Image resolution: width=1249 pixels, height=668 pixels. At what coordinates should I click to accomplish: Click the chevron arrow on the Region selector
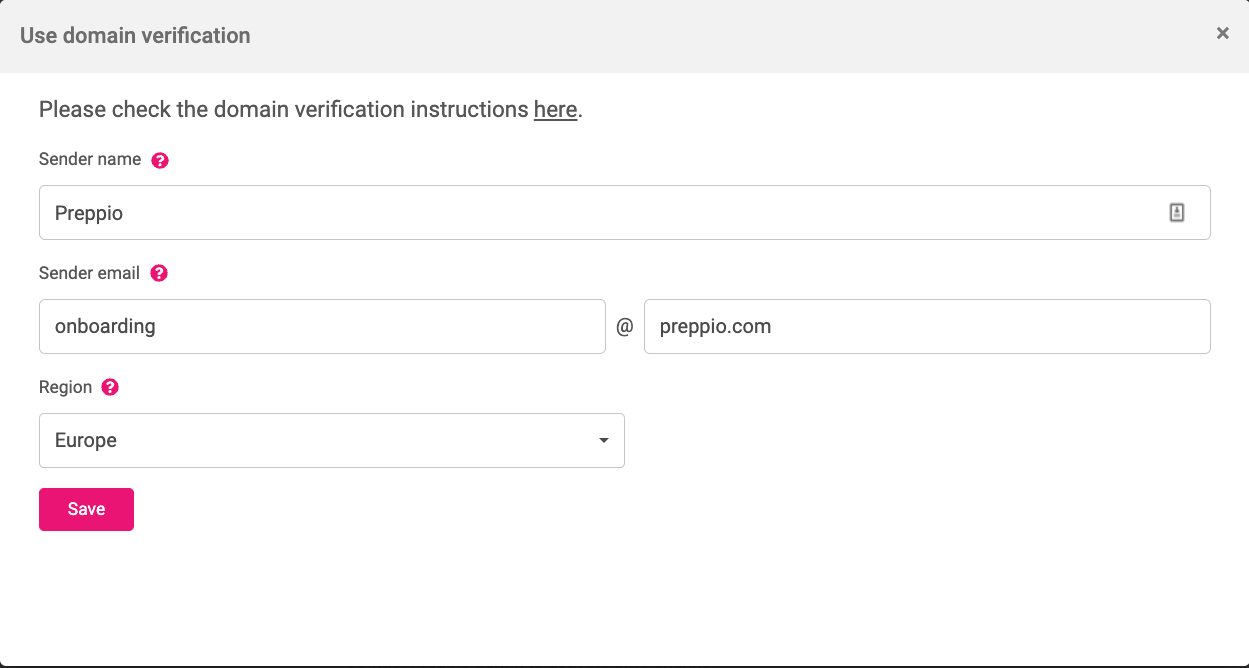point(603,440)
